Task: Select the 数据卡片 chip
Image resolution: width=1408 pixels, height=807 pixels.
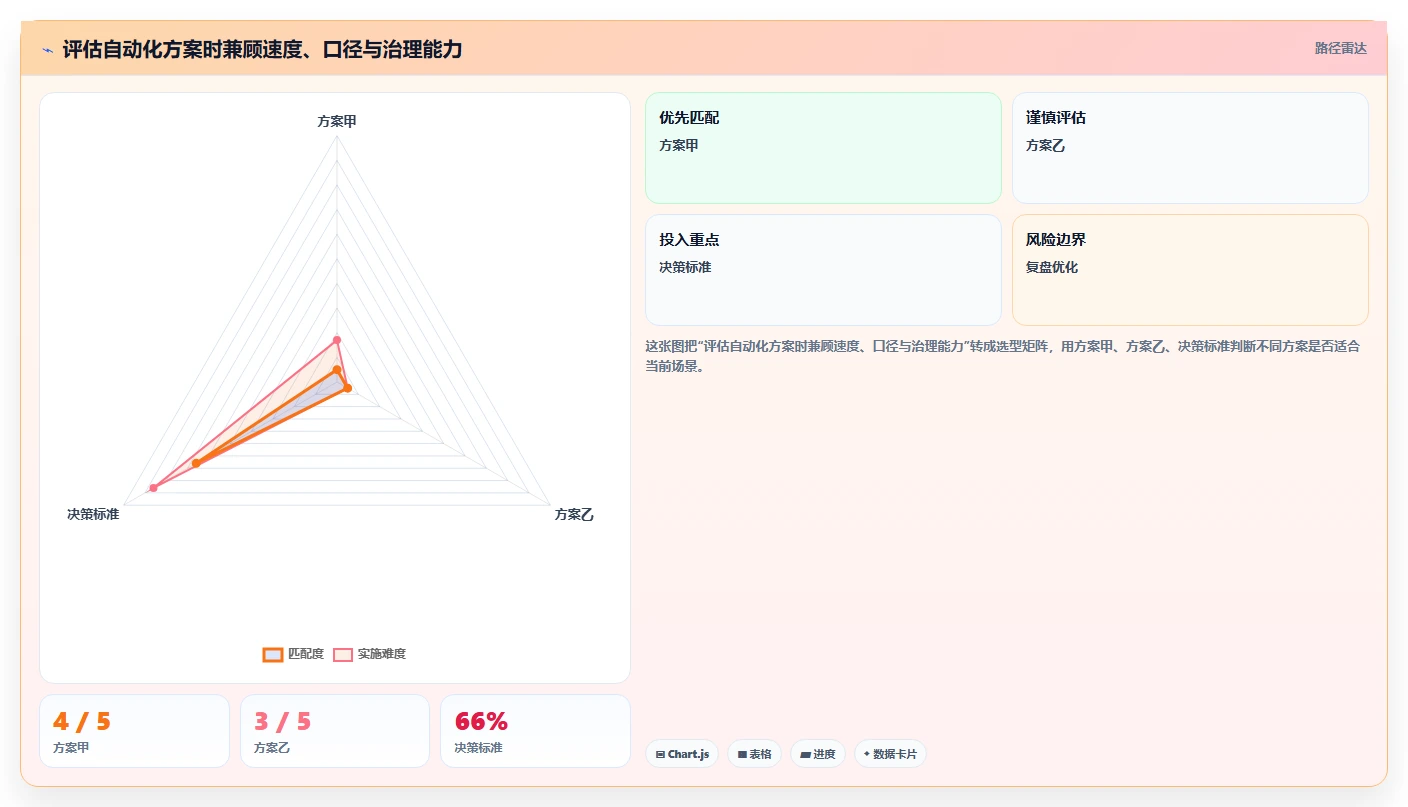Action: click(890, 754)
